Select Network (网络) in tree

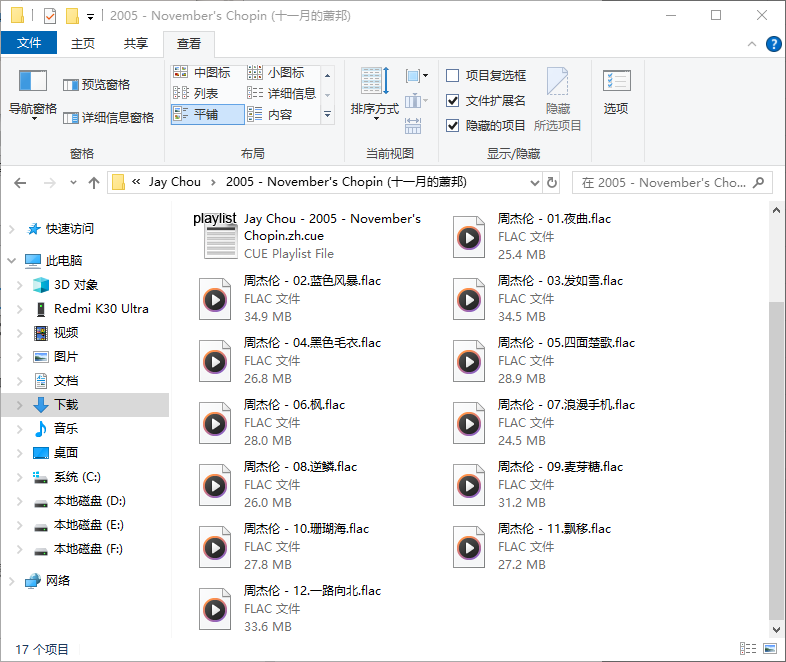pyautogui.click(x=58, y=581)
